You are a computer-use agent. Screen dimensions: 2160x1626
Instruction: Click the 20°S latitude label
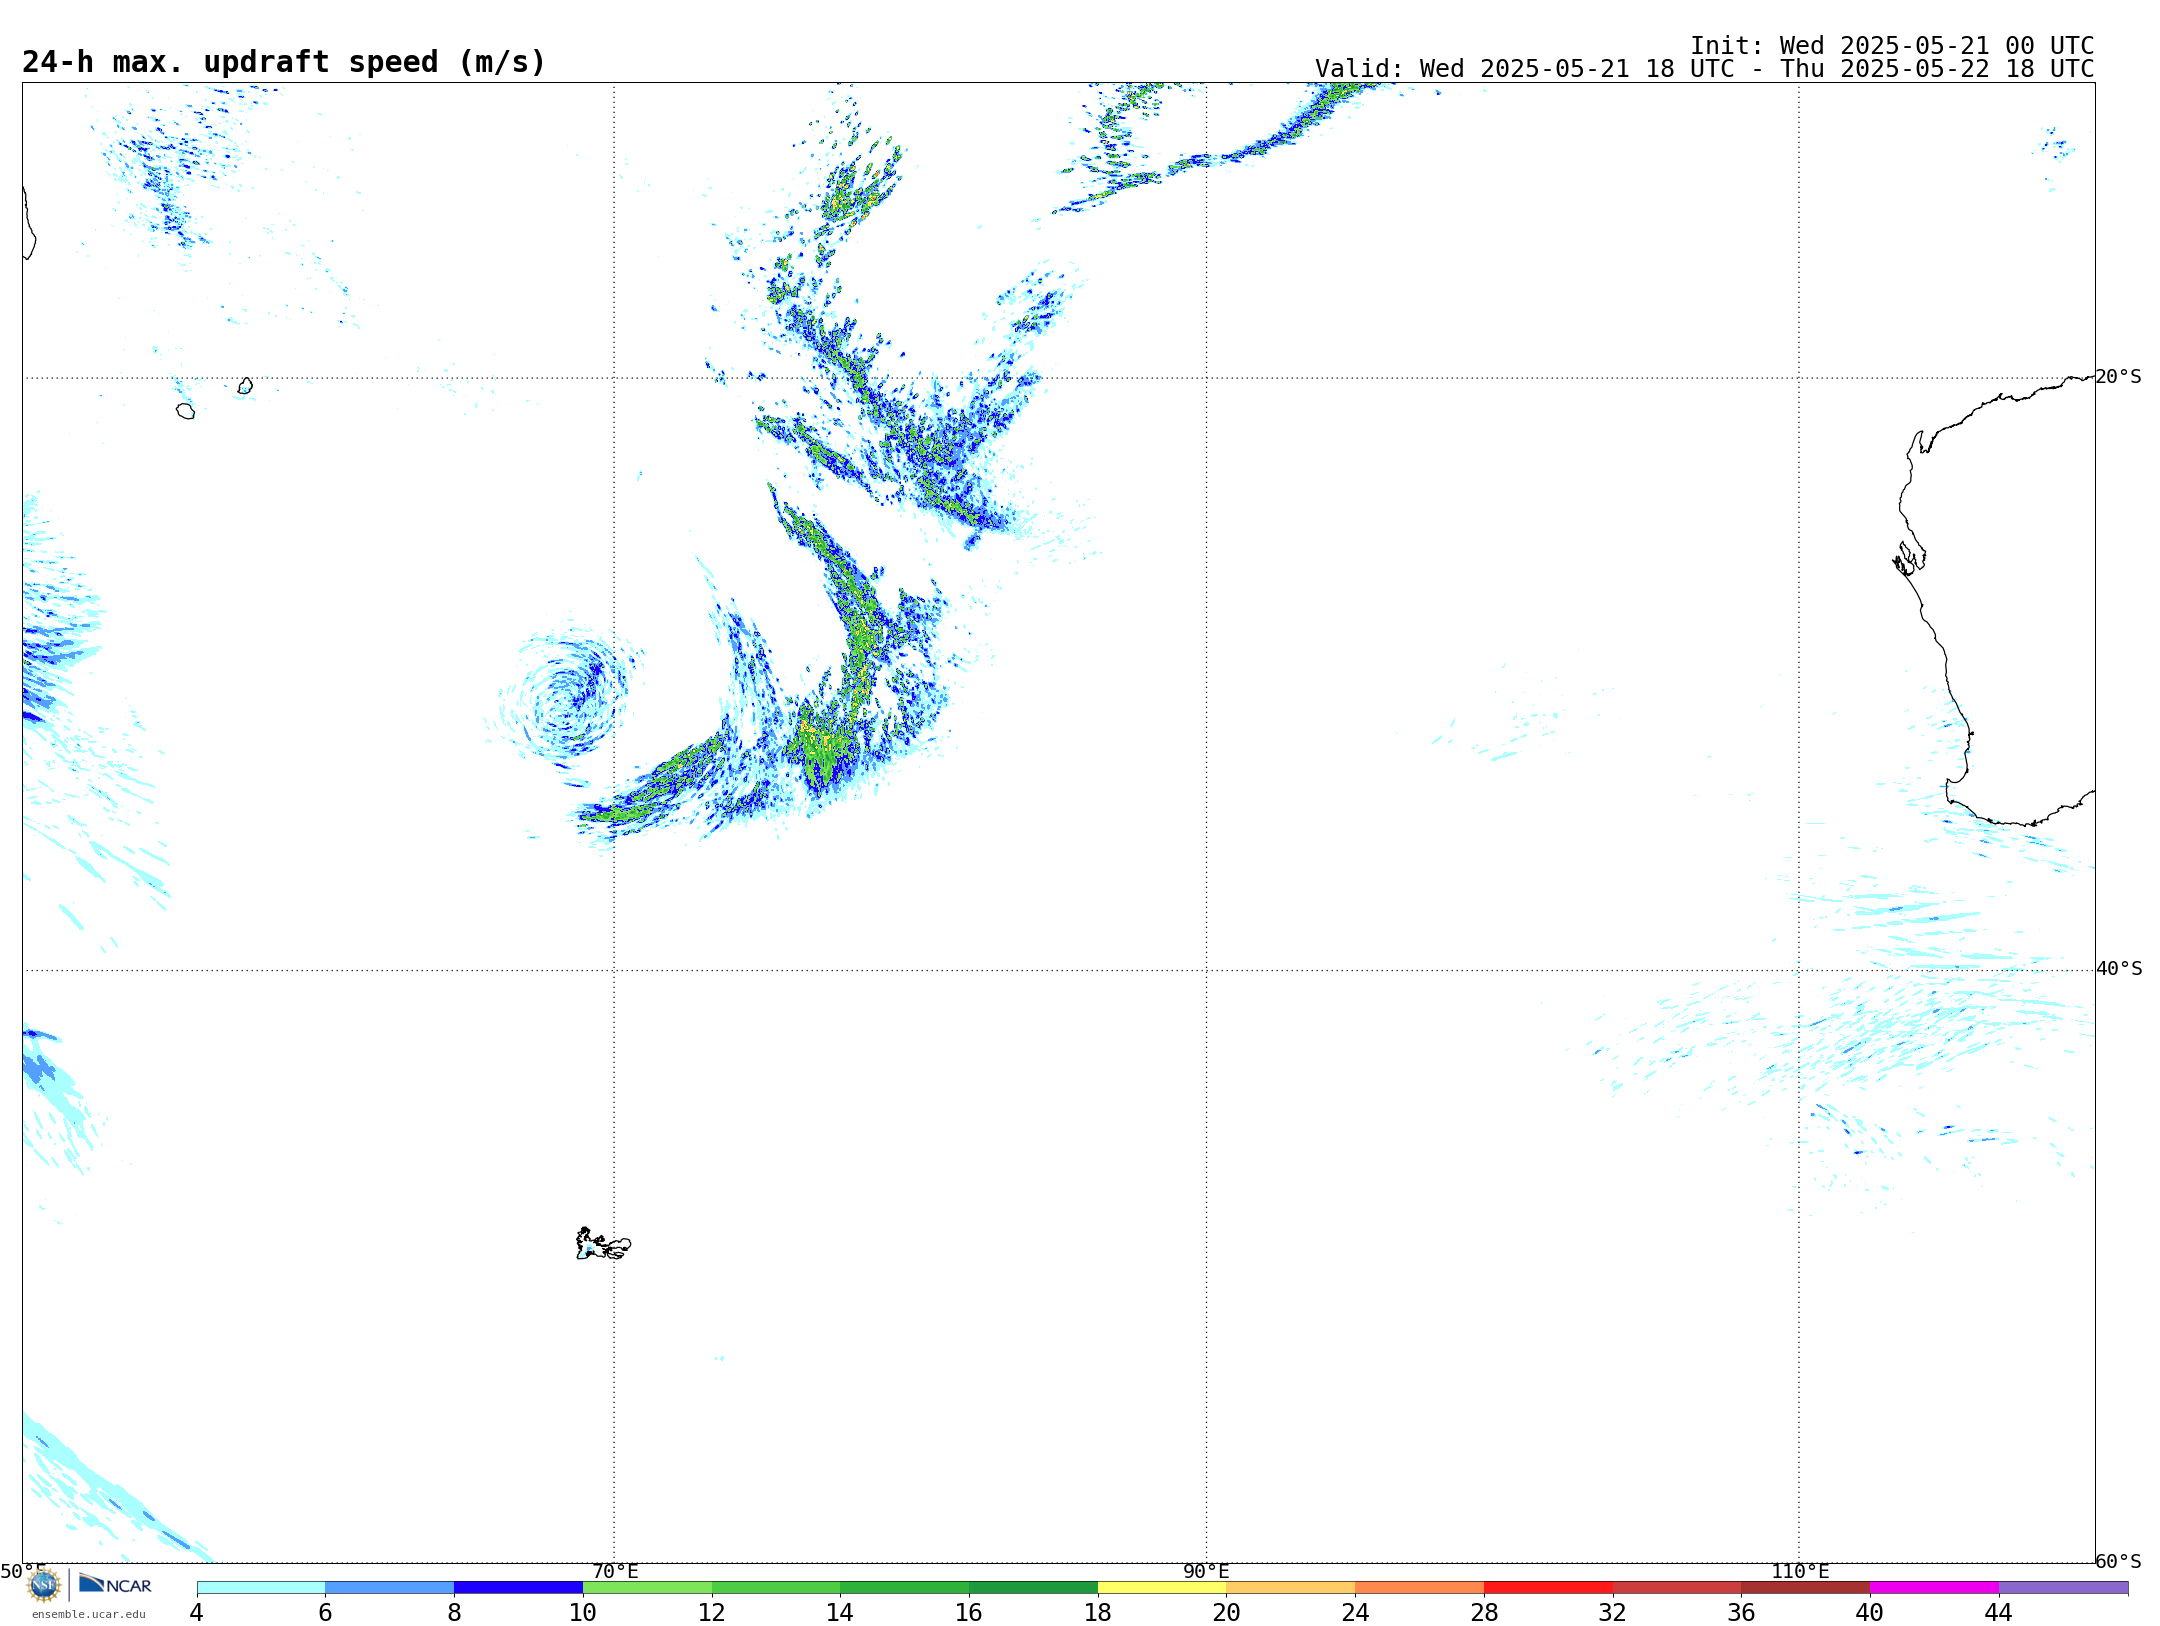coord(2119,377)
